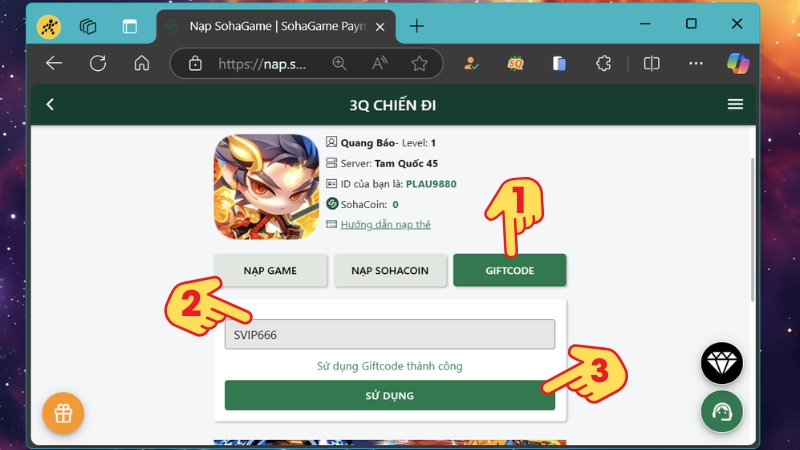This screenshot has width=800, height=450.
Task: Open the Hướng dẫn nạp thẻ link
Action: pos(386,224)
